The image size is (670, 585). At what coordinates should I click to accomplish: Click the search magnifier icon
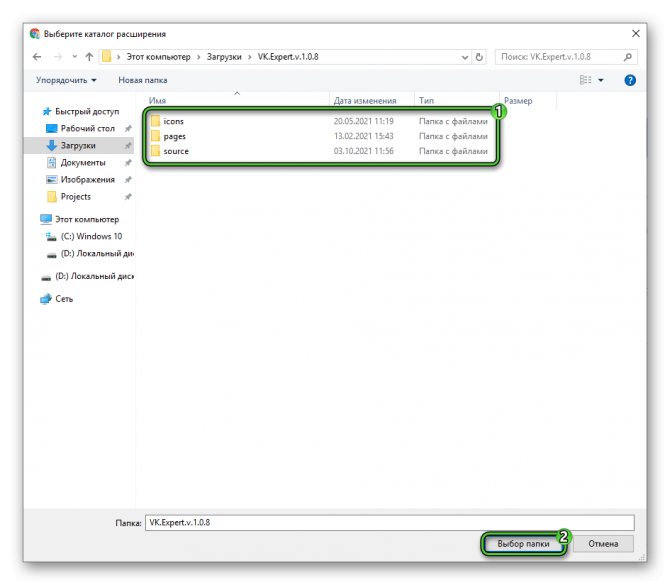[627, 57]
